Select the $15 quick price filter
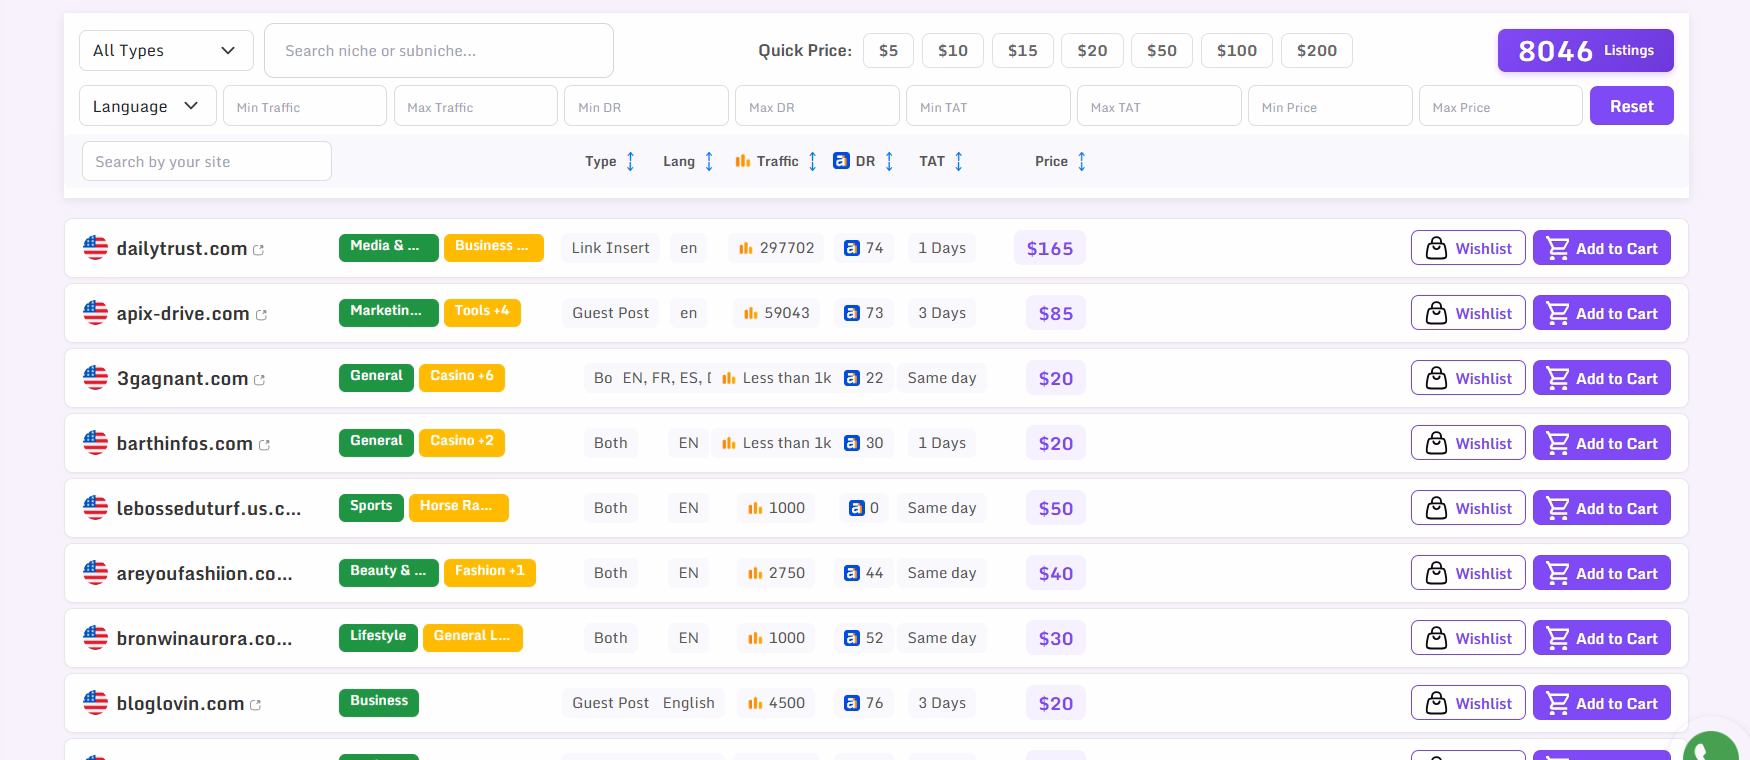 click(x=1023, y=50)
